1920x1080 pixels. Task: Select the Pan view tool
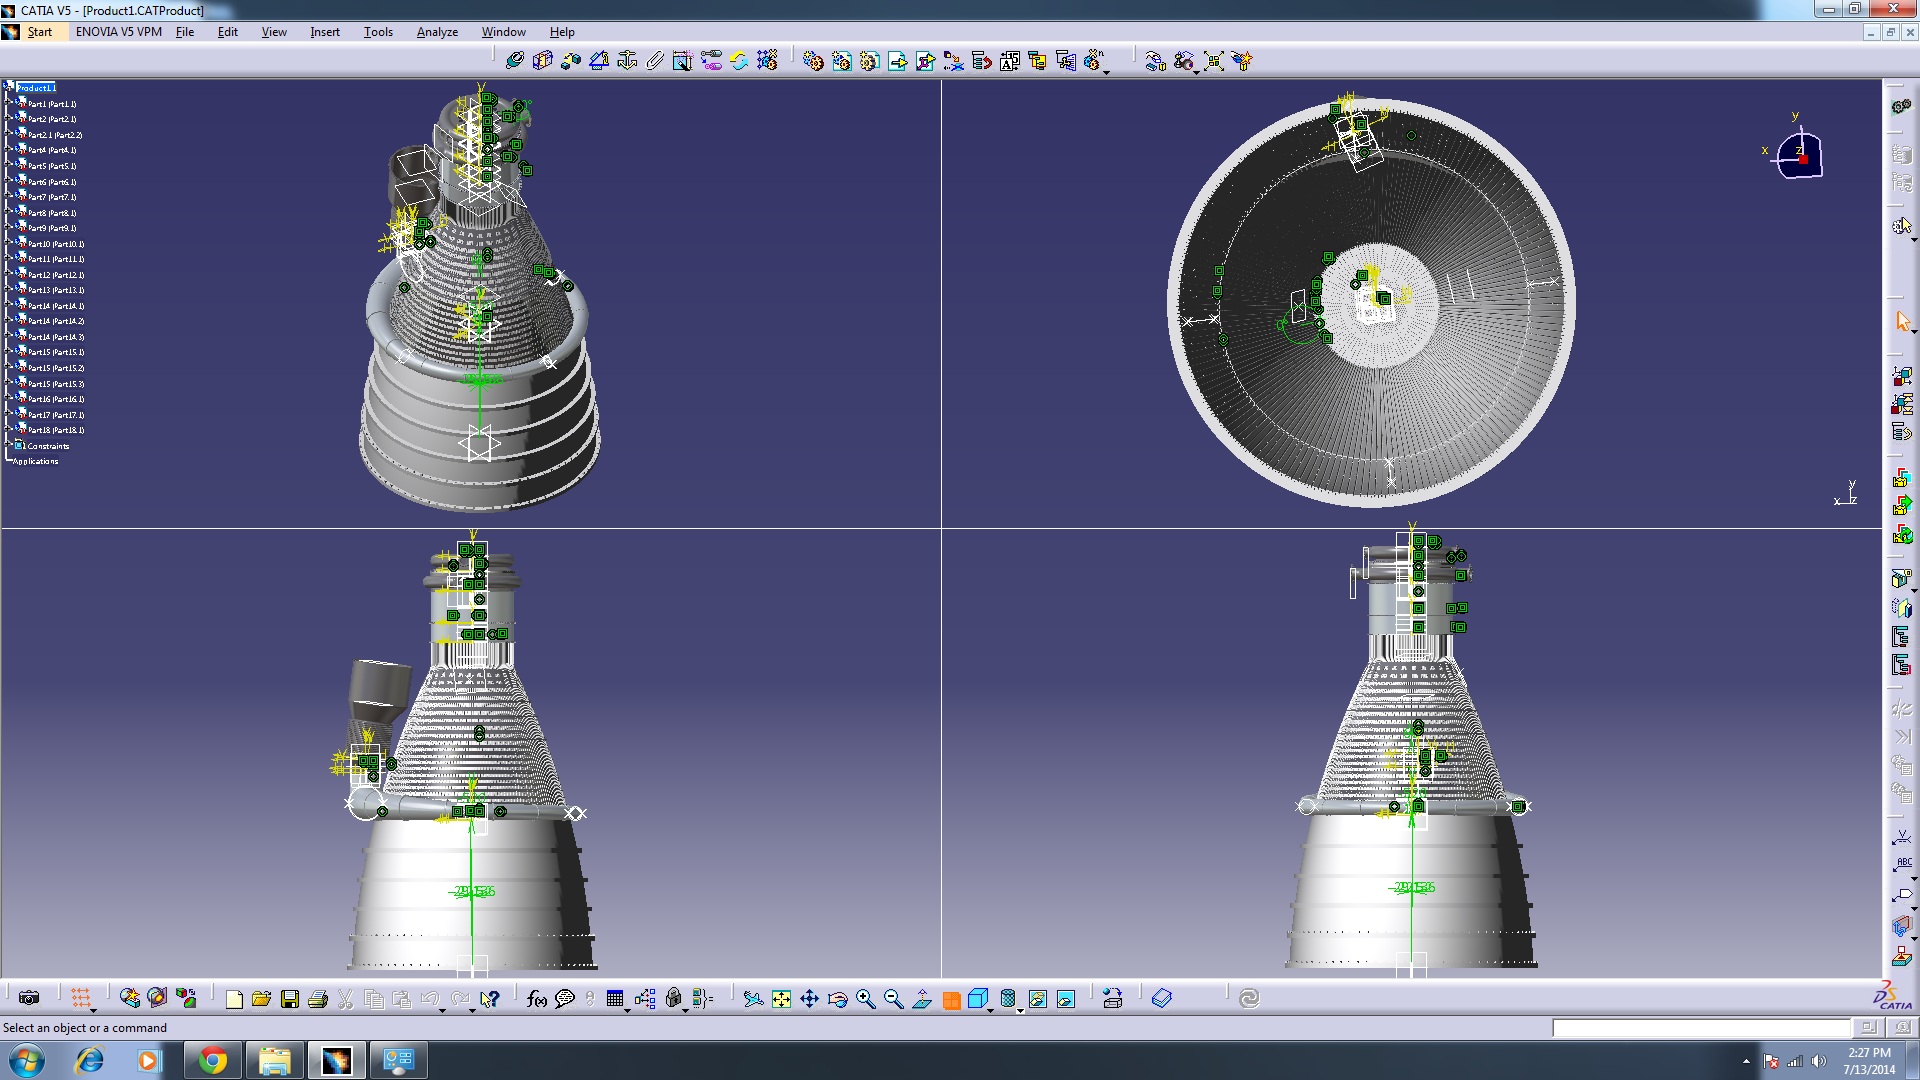pos(809,998)
